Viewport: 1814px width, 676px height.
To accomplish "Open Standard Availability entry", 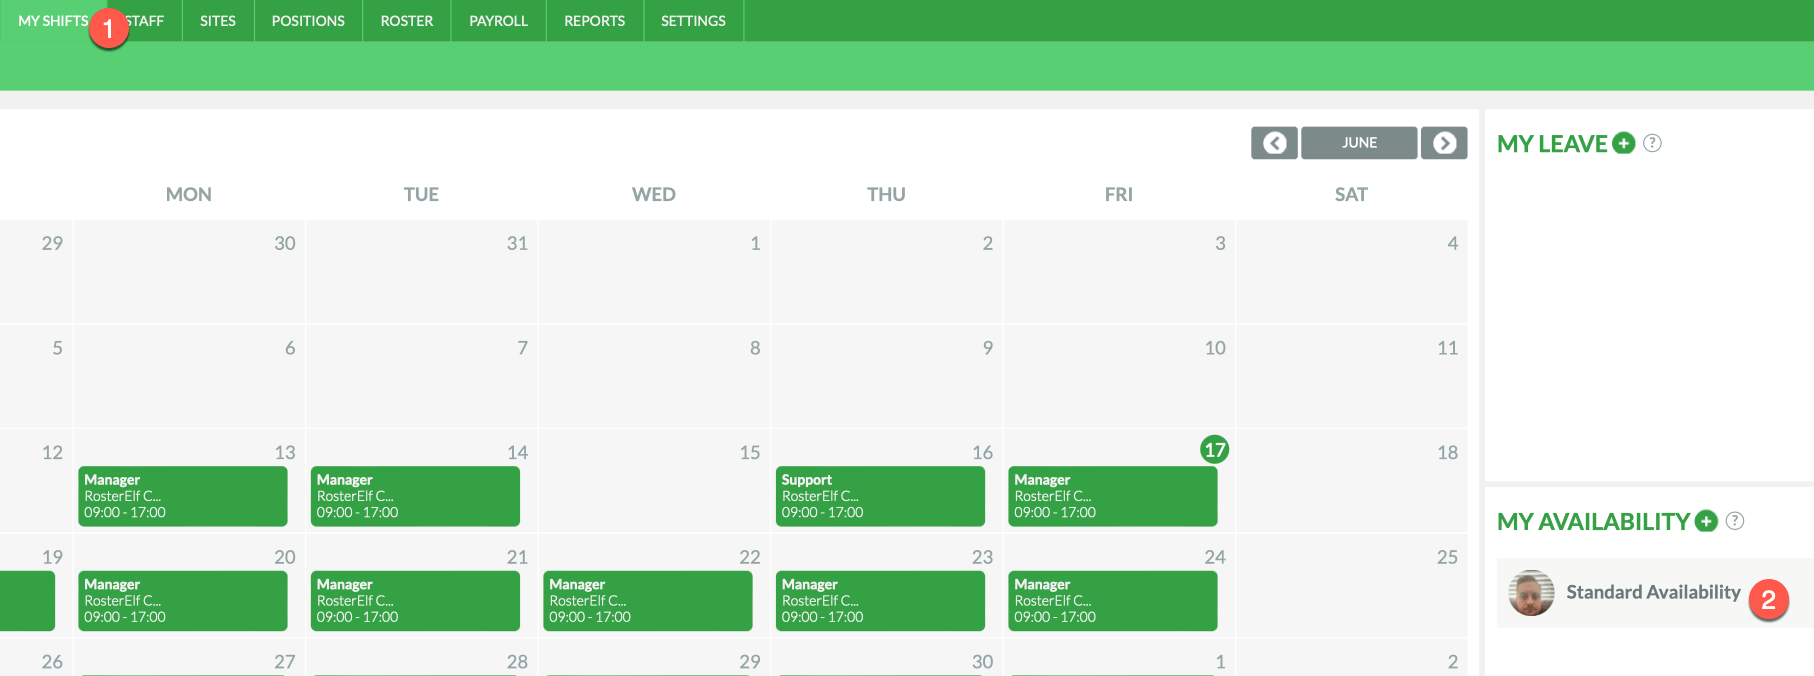I will (1655, 593).
